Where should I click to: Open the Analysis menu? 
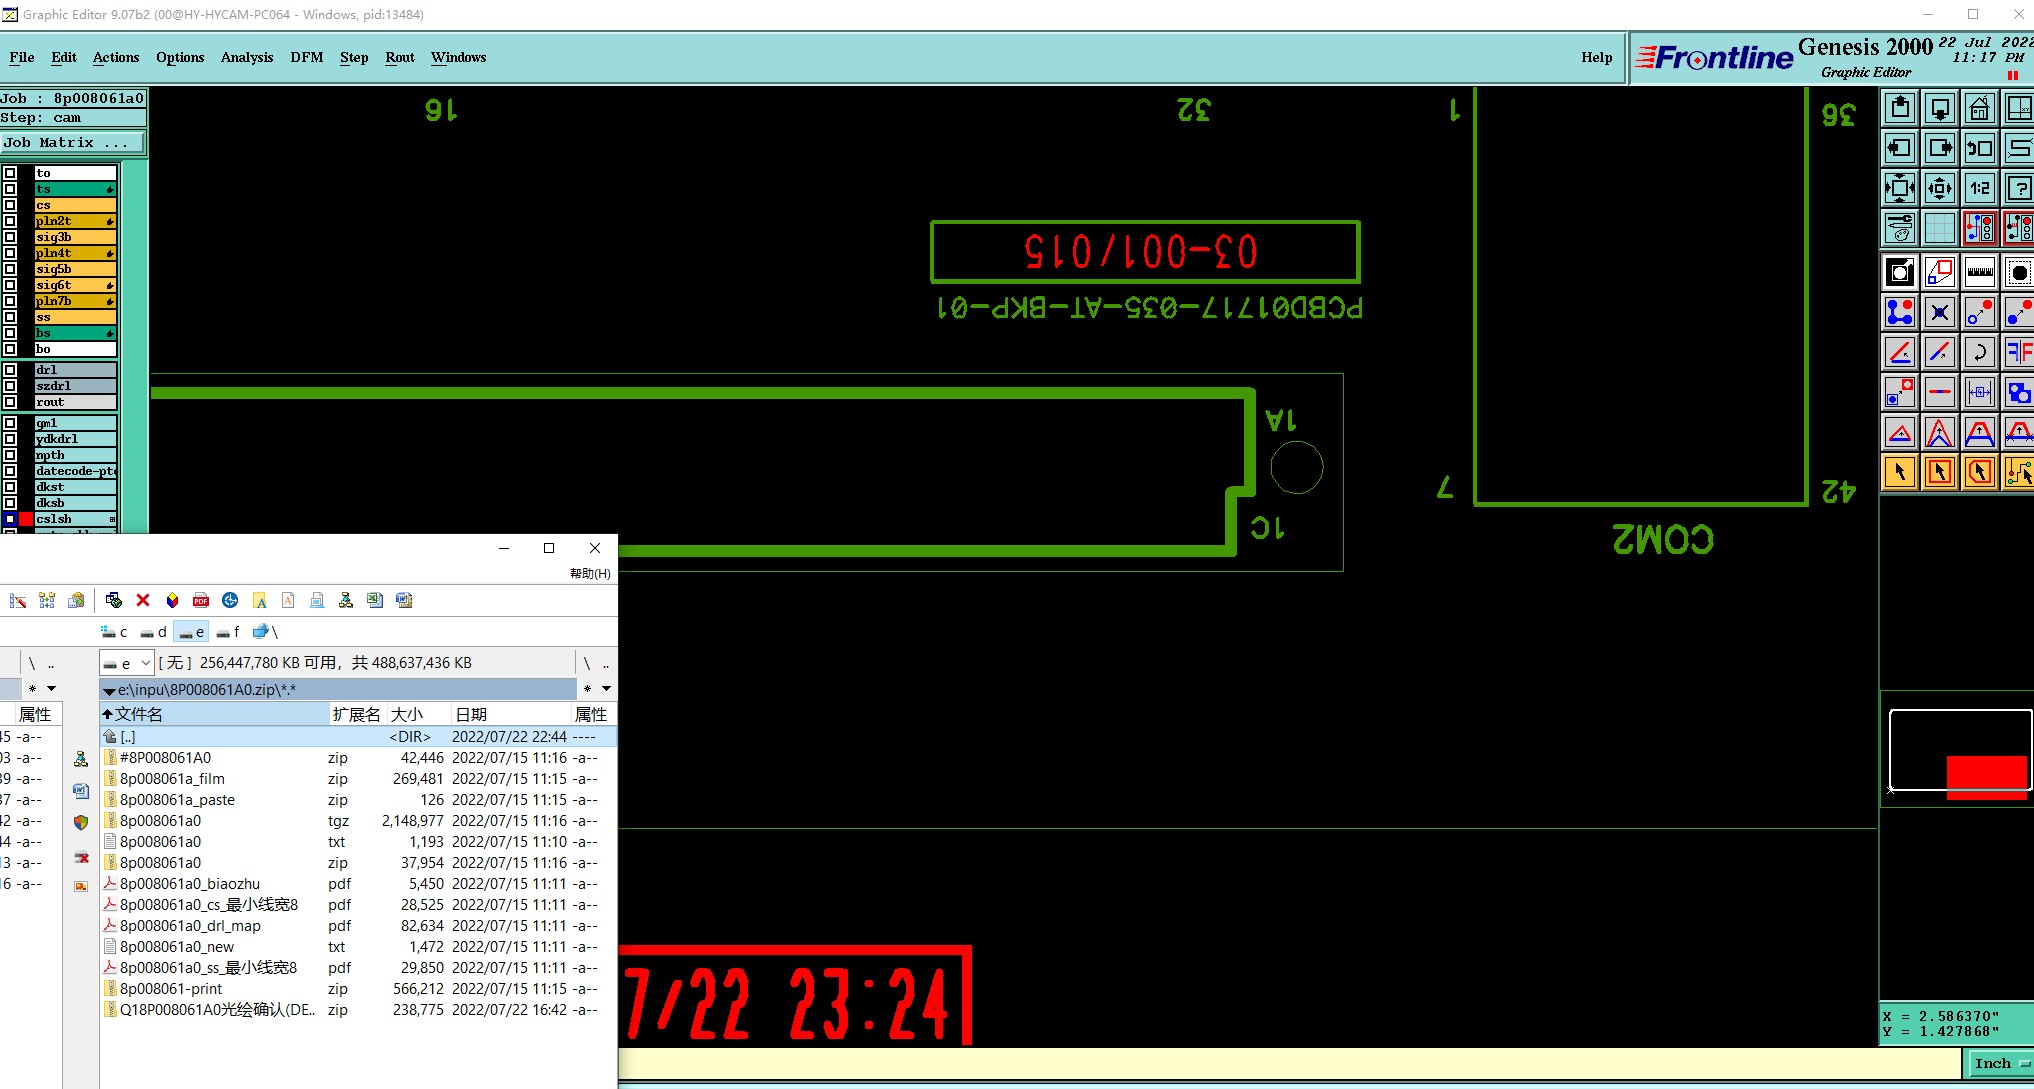coord(246,57)
